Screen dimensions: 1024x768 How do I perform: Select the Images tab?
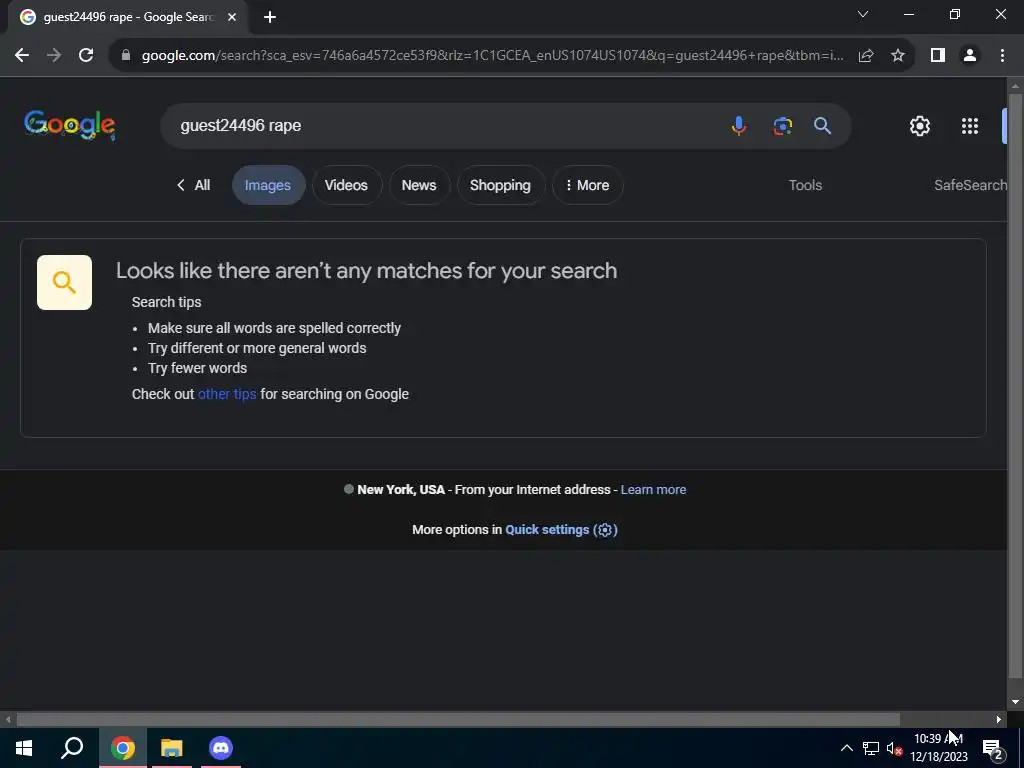[268, 185]
